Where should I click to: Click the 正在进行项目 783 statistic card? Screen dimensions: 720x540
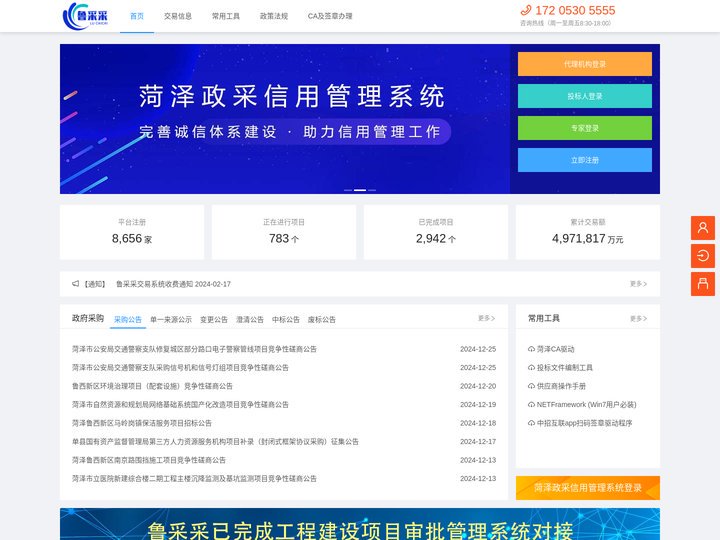click(x=284, y=232)
